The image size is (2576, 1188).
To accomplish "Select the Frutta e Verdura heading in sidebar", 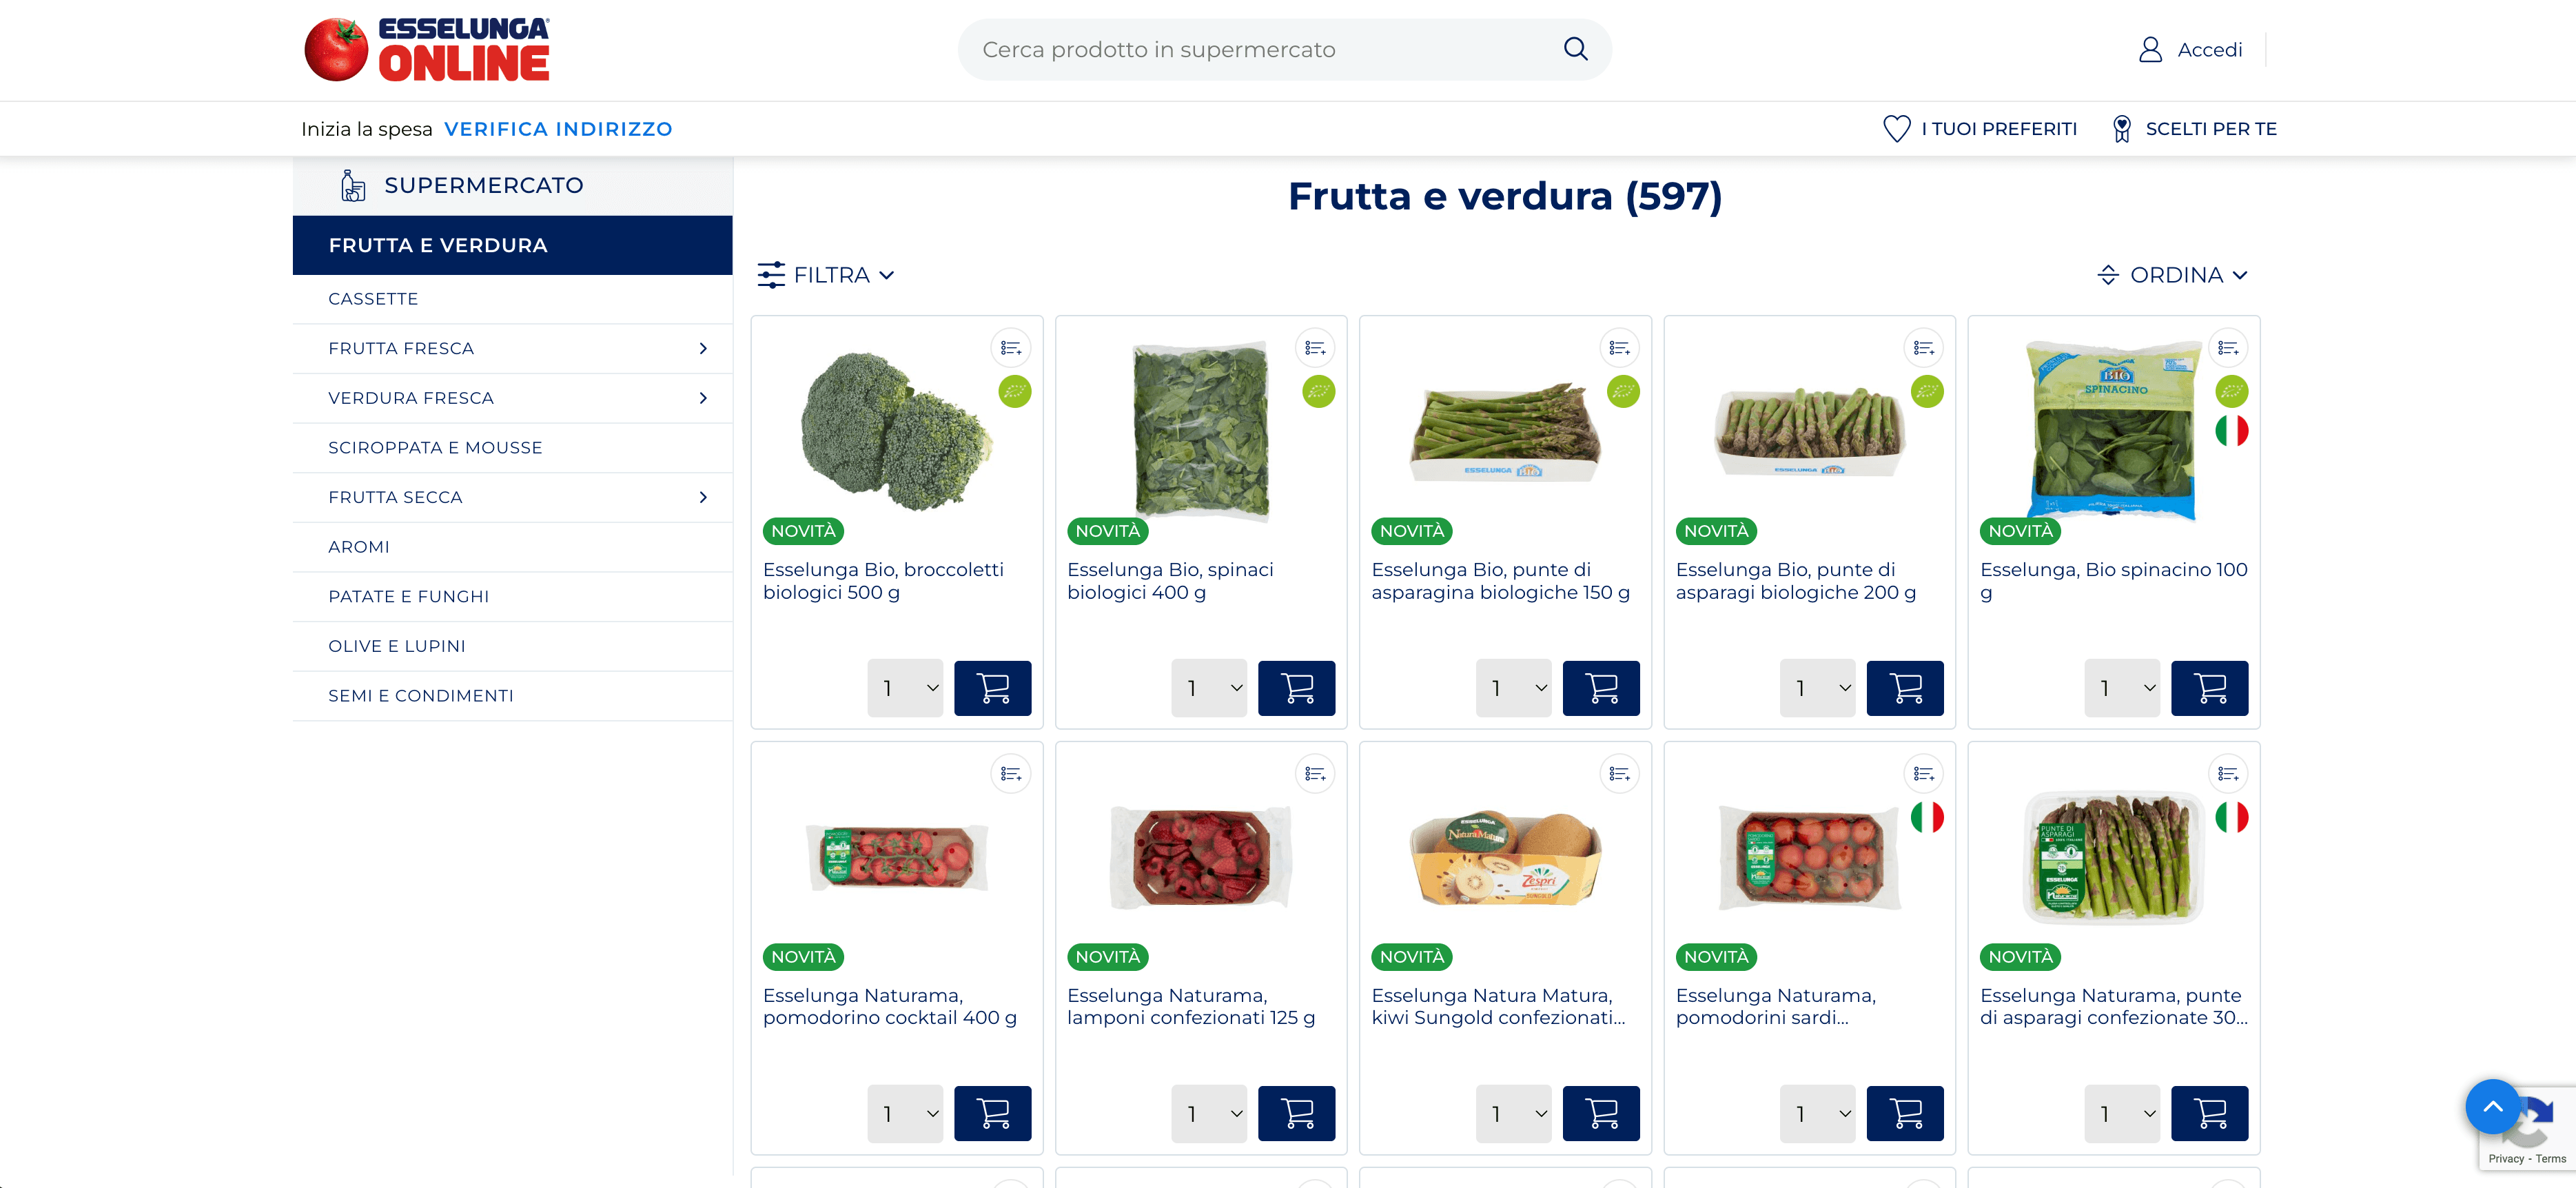I will coord(512,245).
